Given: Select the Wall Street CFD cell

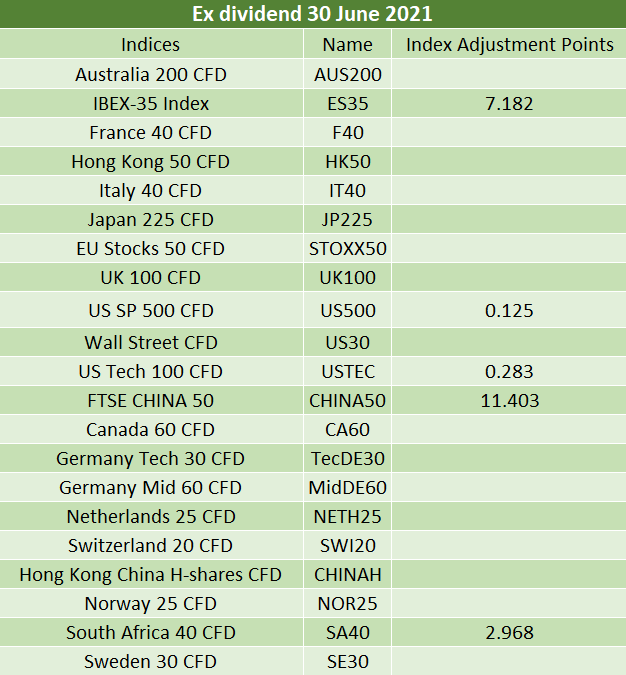Looking at the screenshot, I should pos(151,343).
